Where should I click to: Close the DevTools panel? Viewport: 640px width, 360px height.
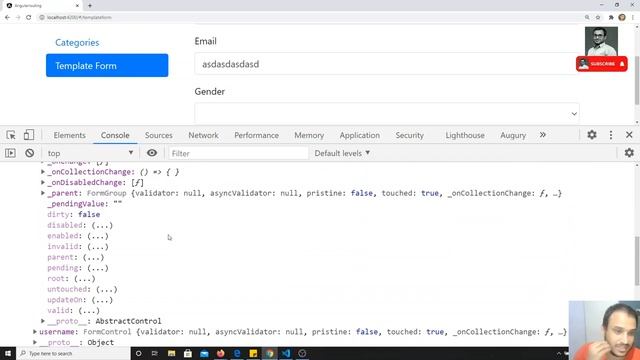(x=629, y=135)
